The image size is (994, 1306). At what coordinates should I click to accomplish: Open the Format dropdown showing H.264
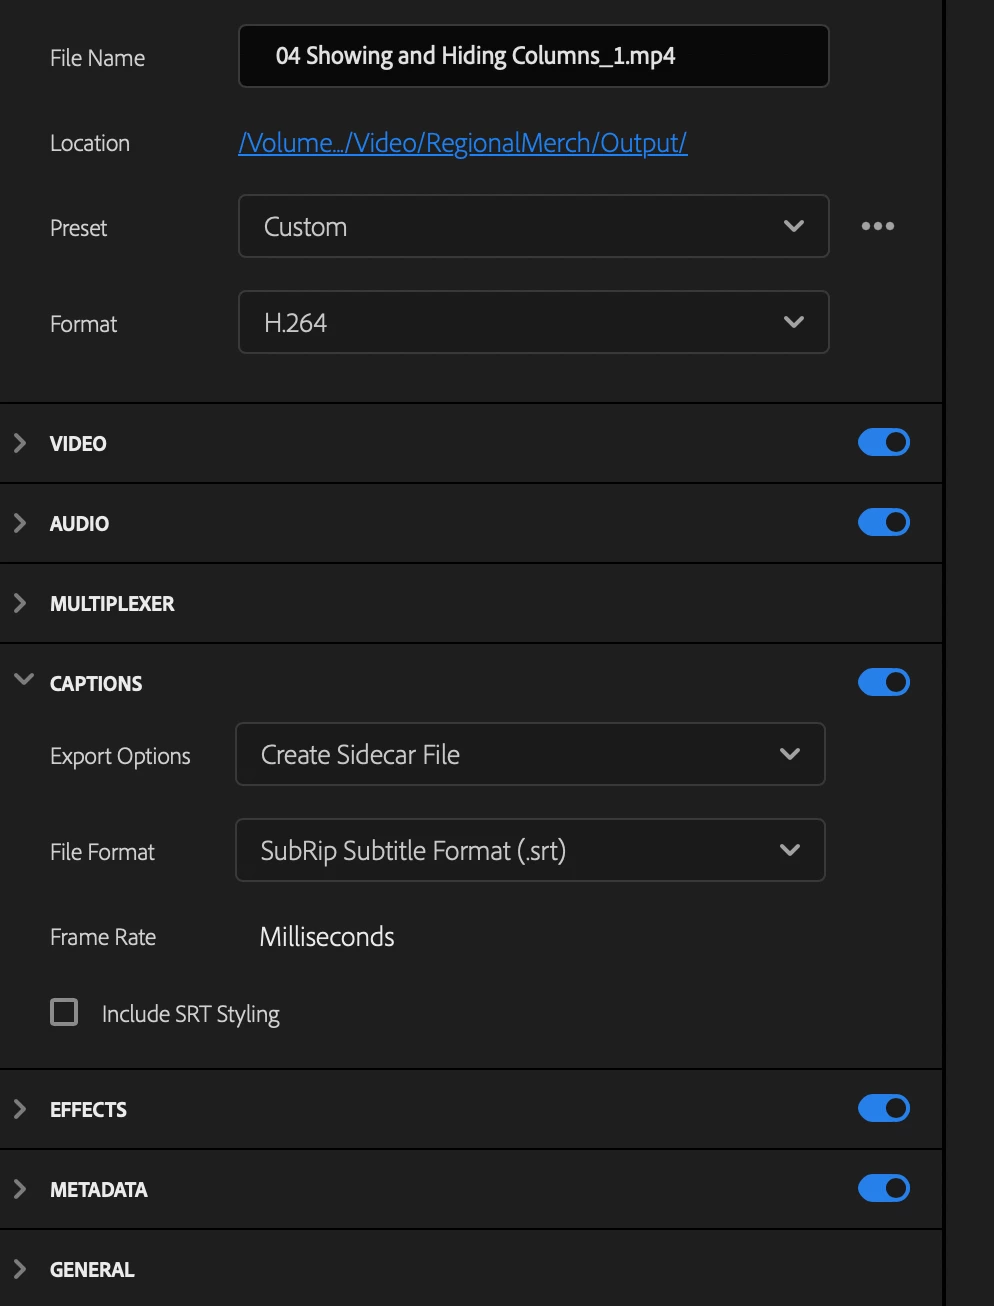pyautogui.click(x=533, y=322)
